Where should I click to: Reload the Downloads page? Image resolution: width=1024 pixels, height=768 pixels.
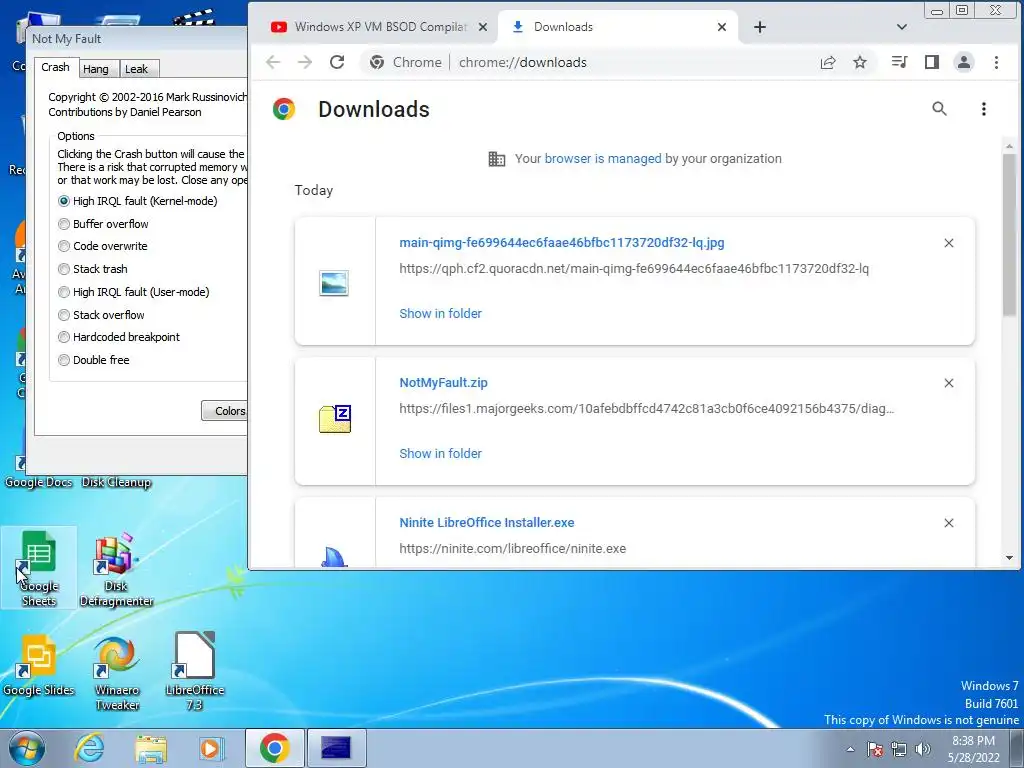[337, 62]
